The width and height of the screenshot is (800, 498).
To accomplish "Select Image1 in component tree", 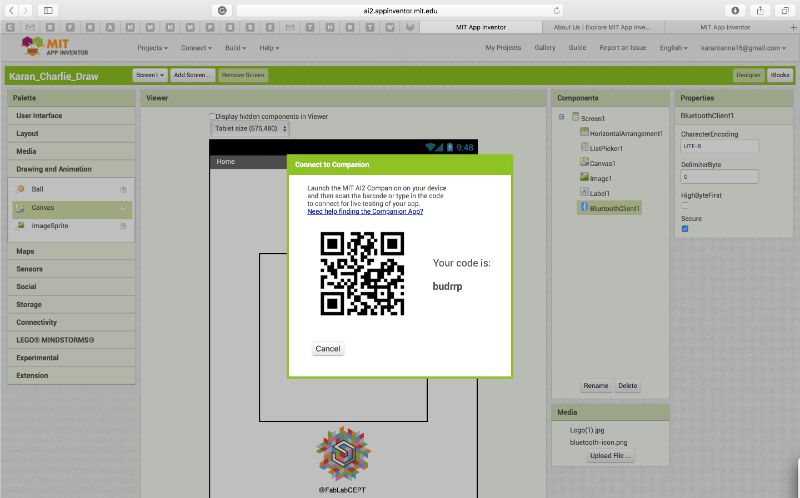I will point(596,178).
